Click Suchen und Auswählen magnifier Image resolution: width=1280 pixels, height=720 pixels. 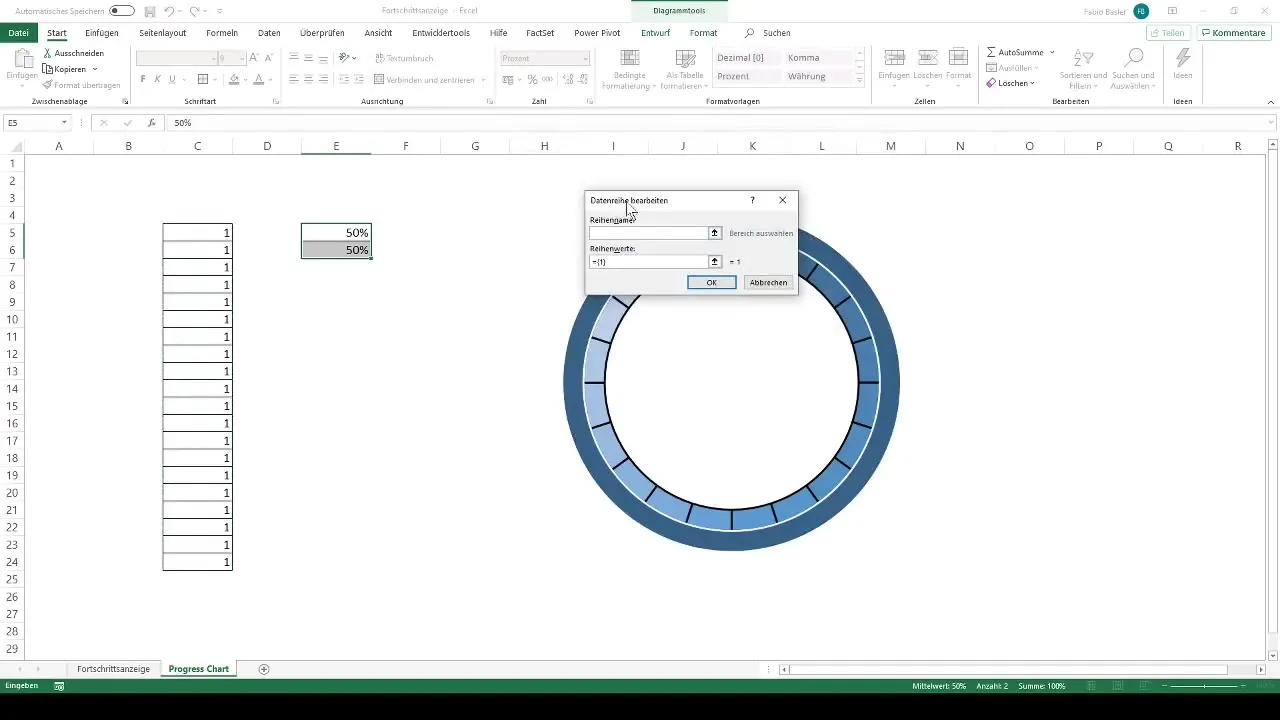pyautogui.click(x=1133, y=58)
